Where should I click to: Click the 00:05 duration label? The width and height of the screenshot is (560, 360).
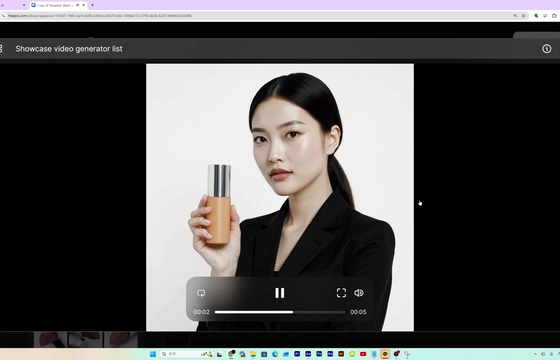pyautogui.click(x=358, y=312)
